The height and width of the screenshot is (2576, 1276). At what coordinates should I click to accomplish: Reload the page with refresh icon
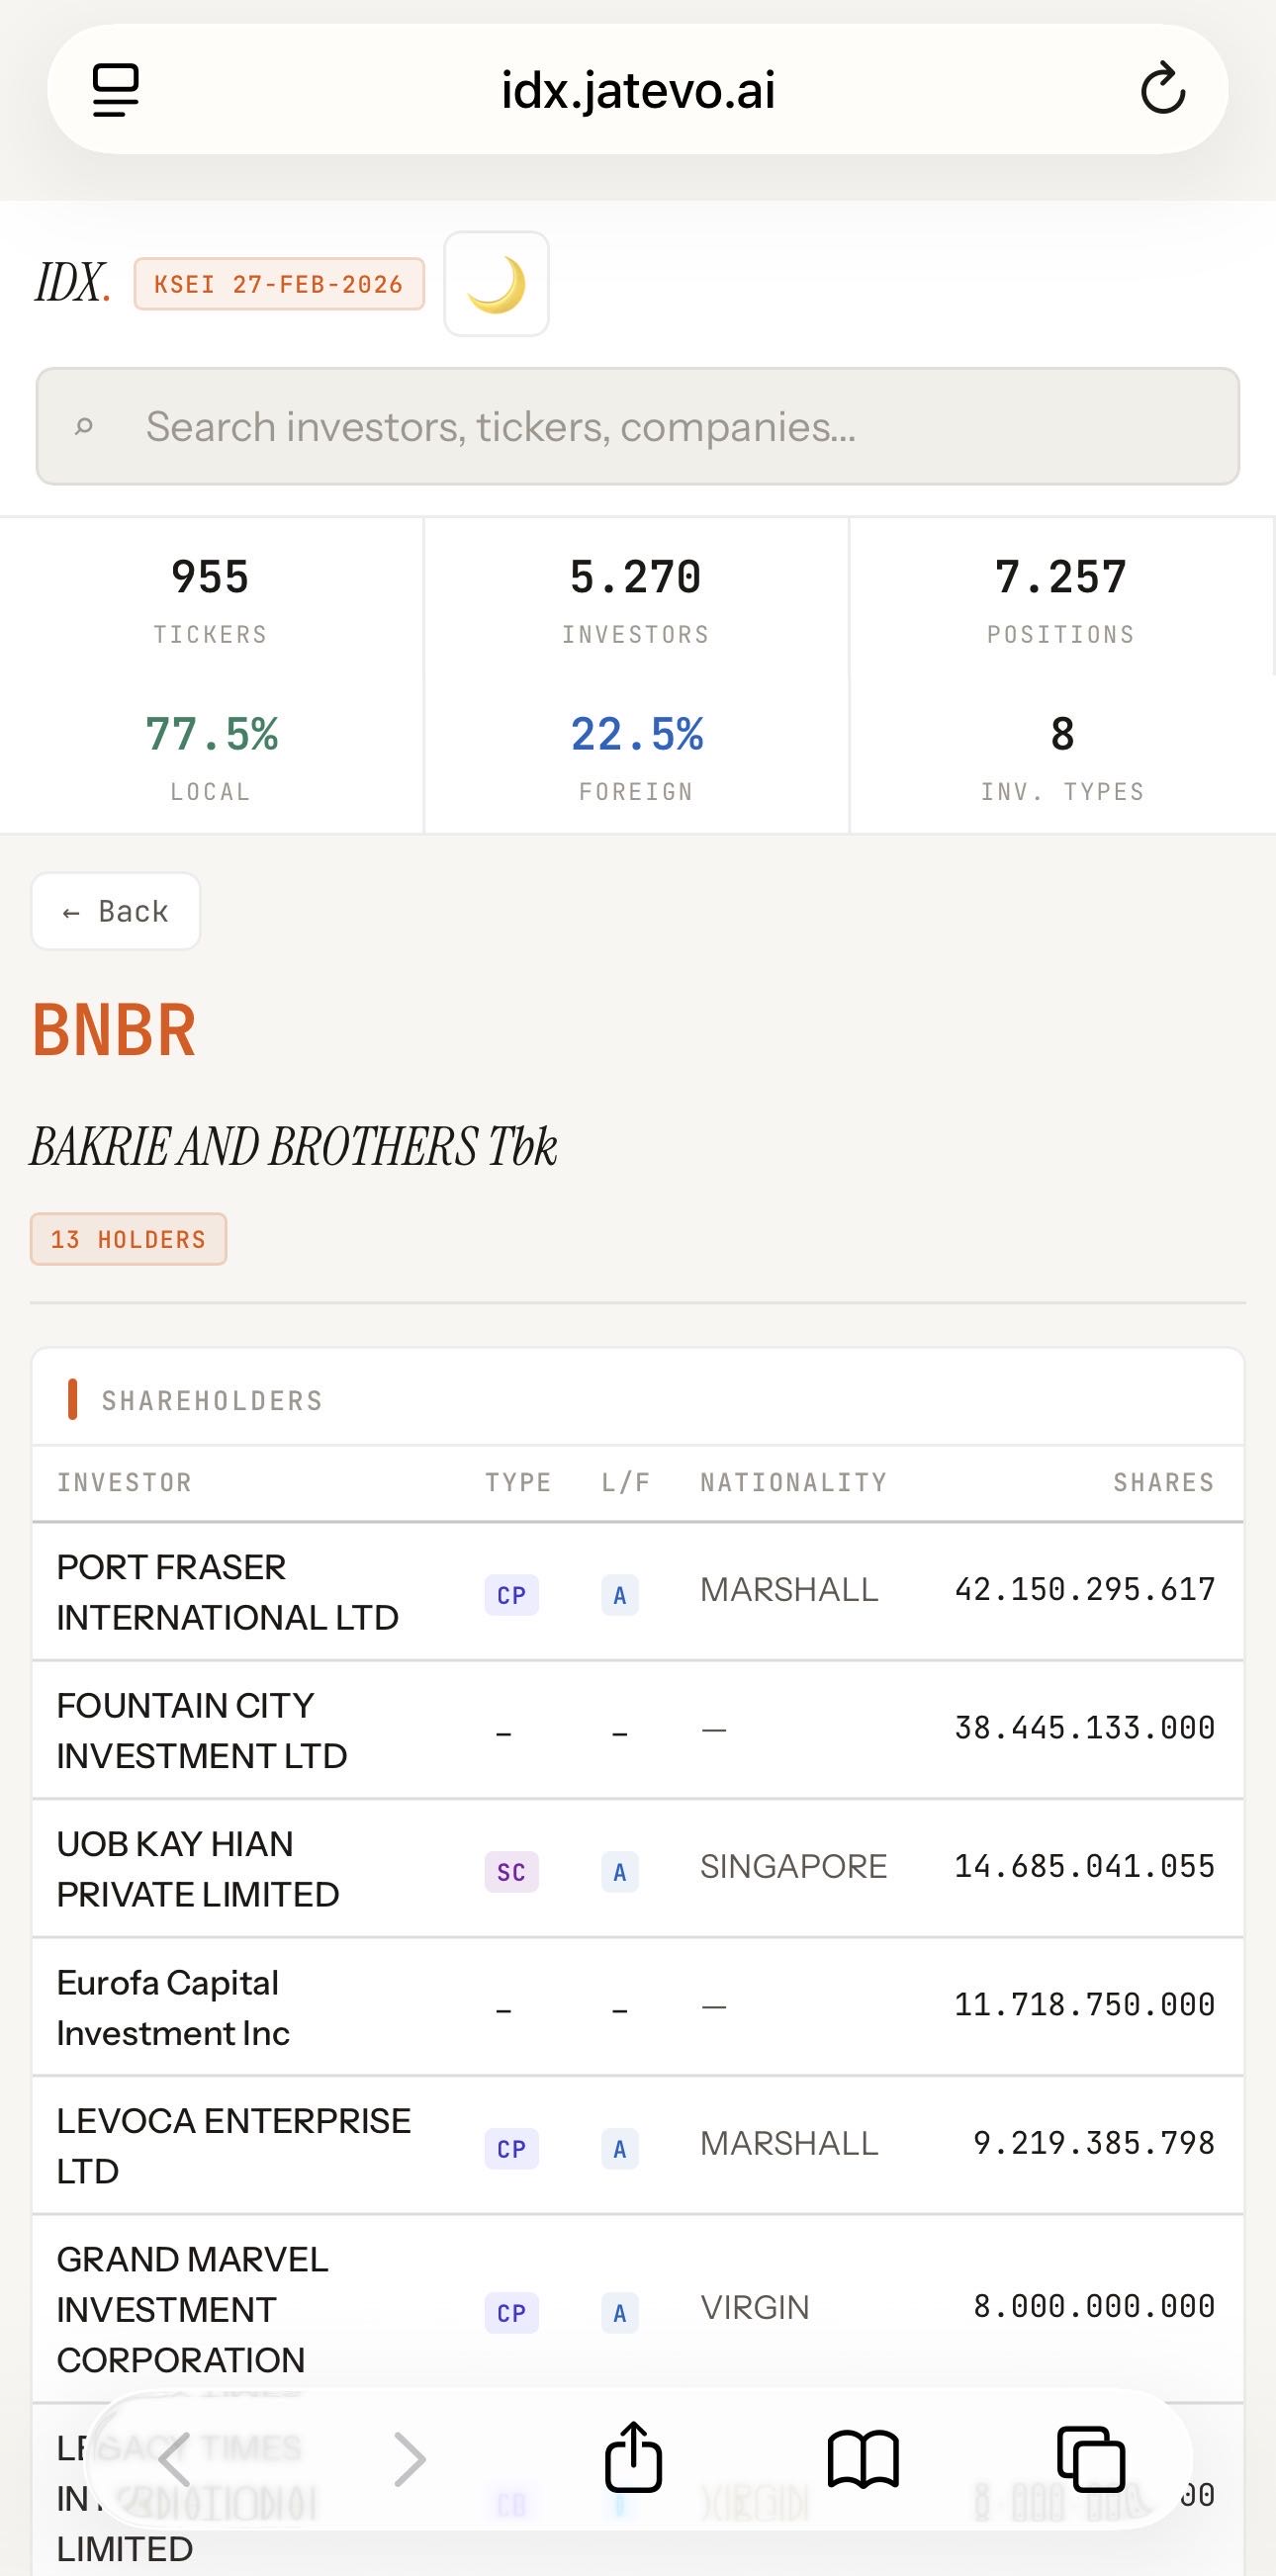1162,90
